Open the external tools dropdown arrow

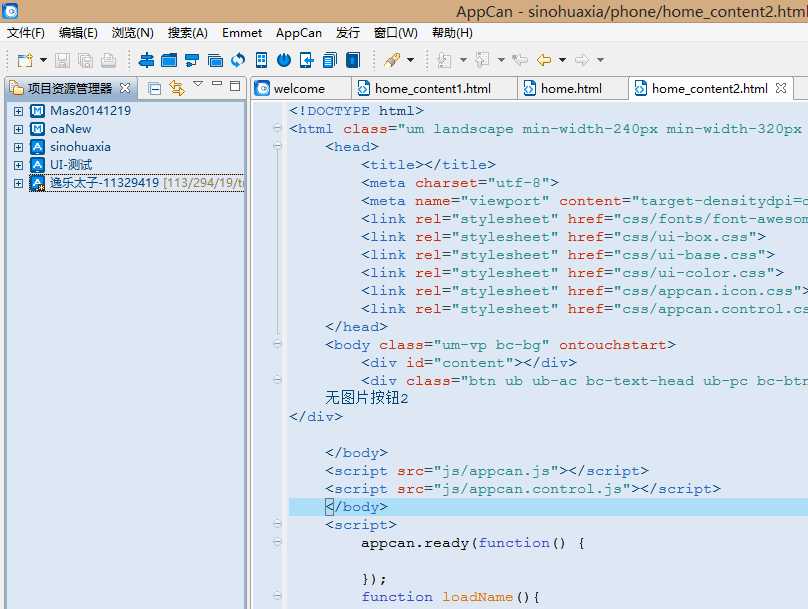click(410, 60)
